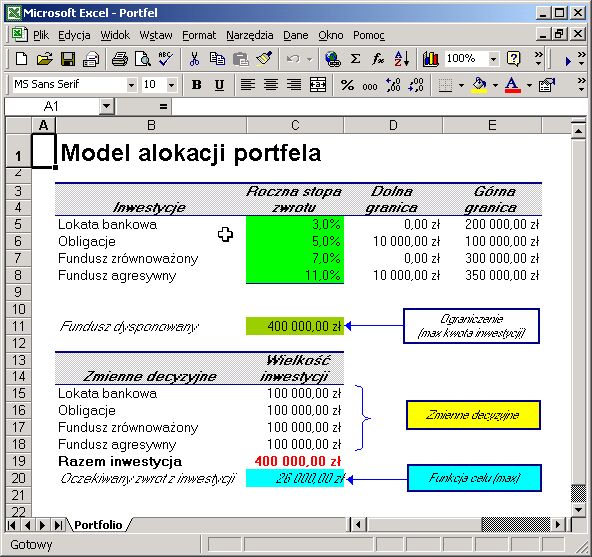This screenshot has width=592, height=557.
Task: Open Print Preview icon
Action: pos(143,59)
